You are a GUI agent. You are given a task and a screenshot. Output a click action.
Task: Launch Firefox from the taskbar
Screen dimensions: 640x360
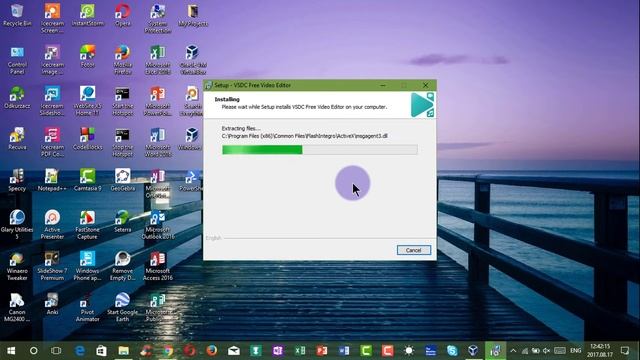[x=211, y=351]
